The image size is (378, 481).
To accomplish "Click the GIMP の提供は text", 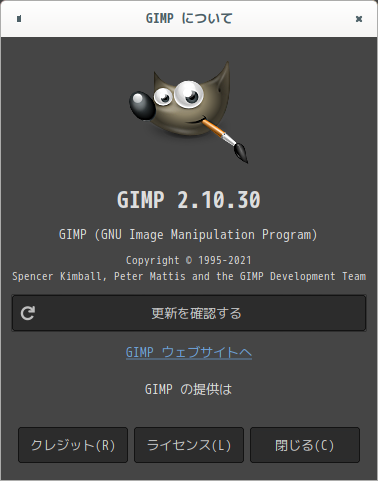I will (x=189, y=389).
